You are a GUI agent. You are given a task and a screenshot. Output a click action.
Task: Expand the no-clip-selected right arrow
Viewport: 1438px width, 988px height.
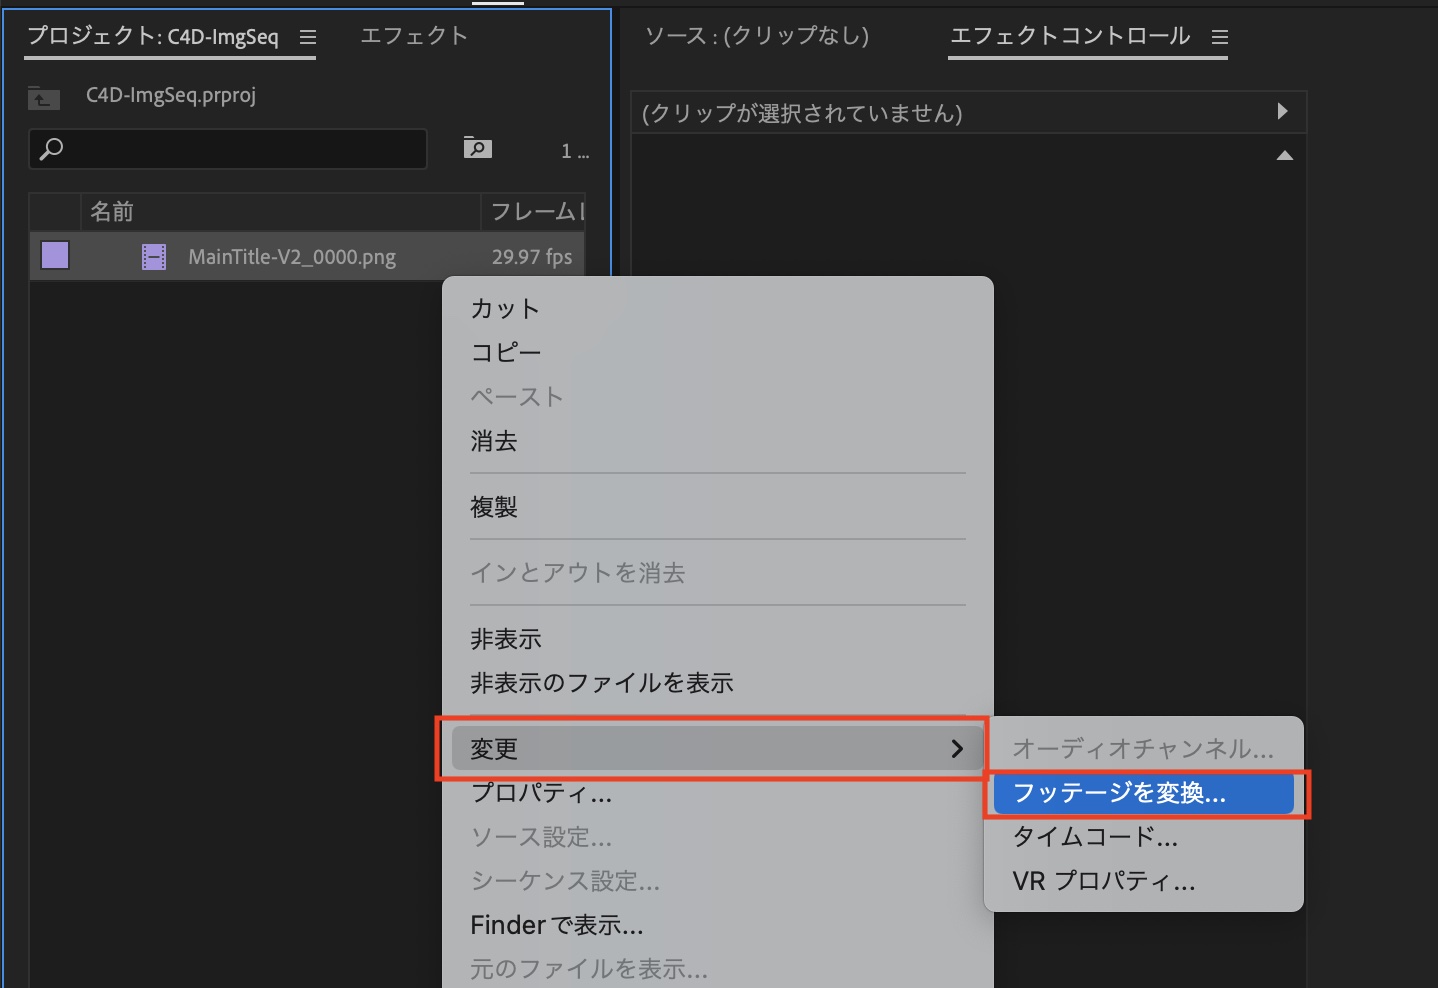(x=1282, y=111)
